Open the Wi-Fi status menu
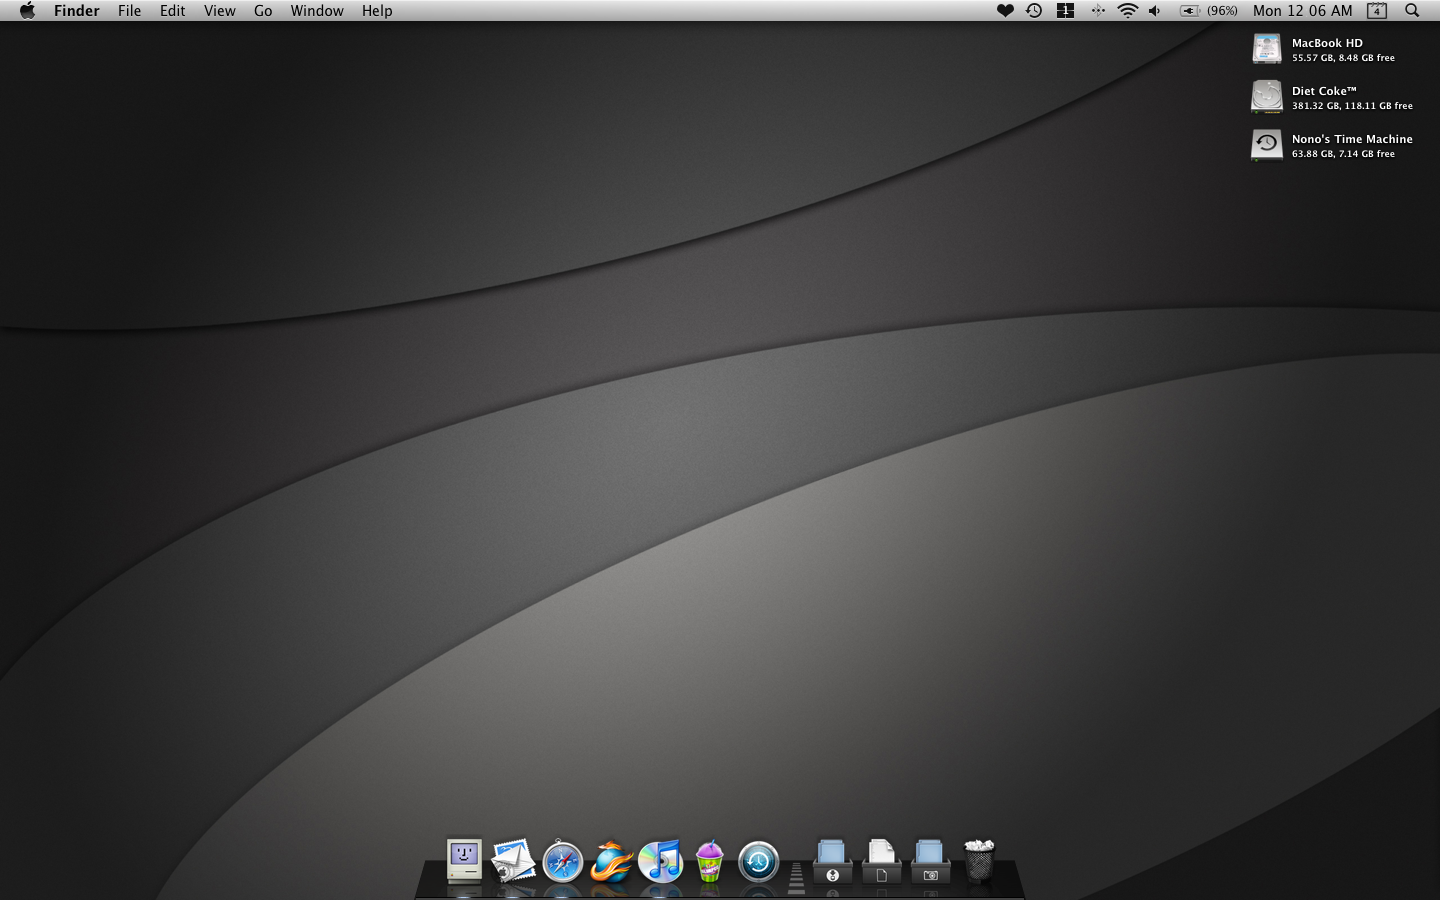This screenshot has width=1440, height=900. [x=1127, y=10]
